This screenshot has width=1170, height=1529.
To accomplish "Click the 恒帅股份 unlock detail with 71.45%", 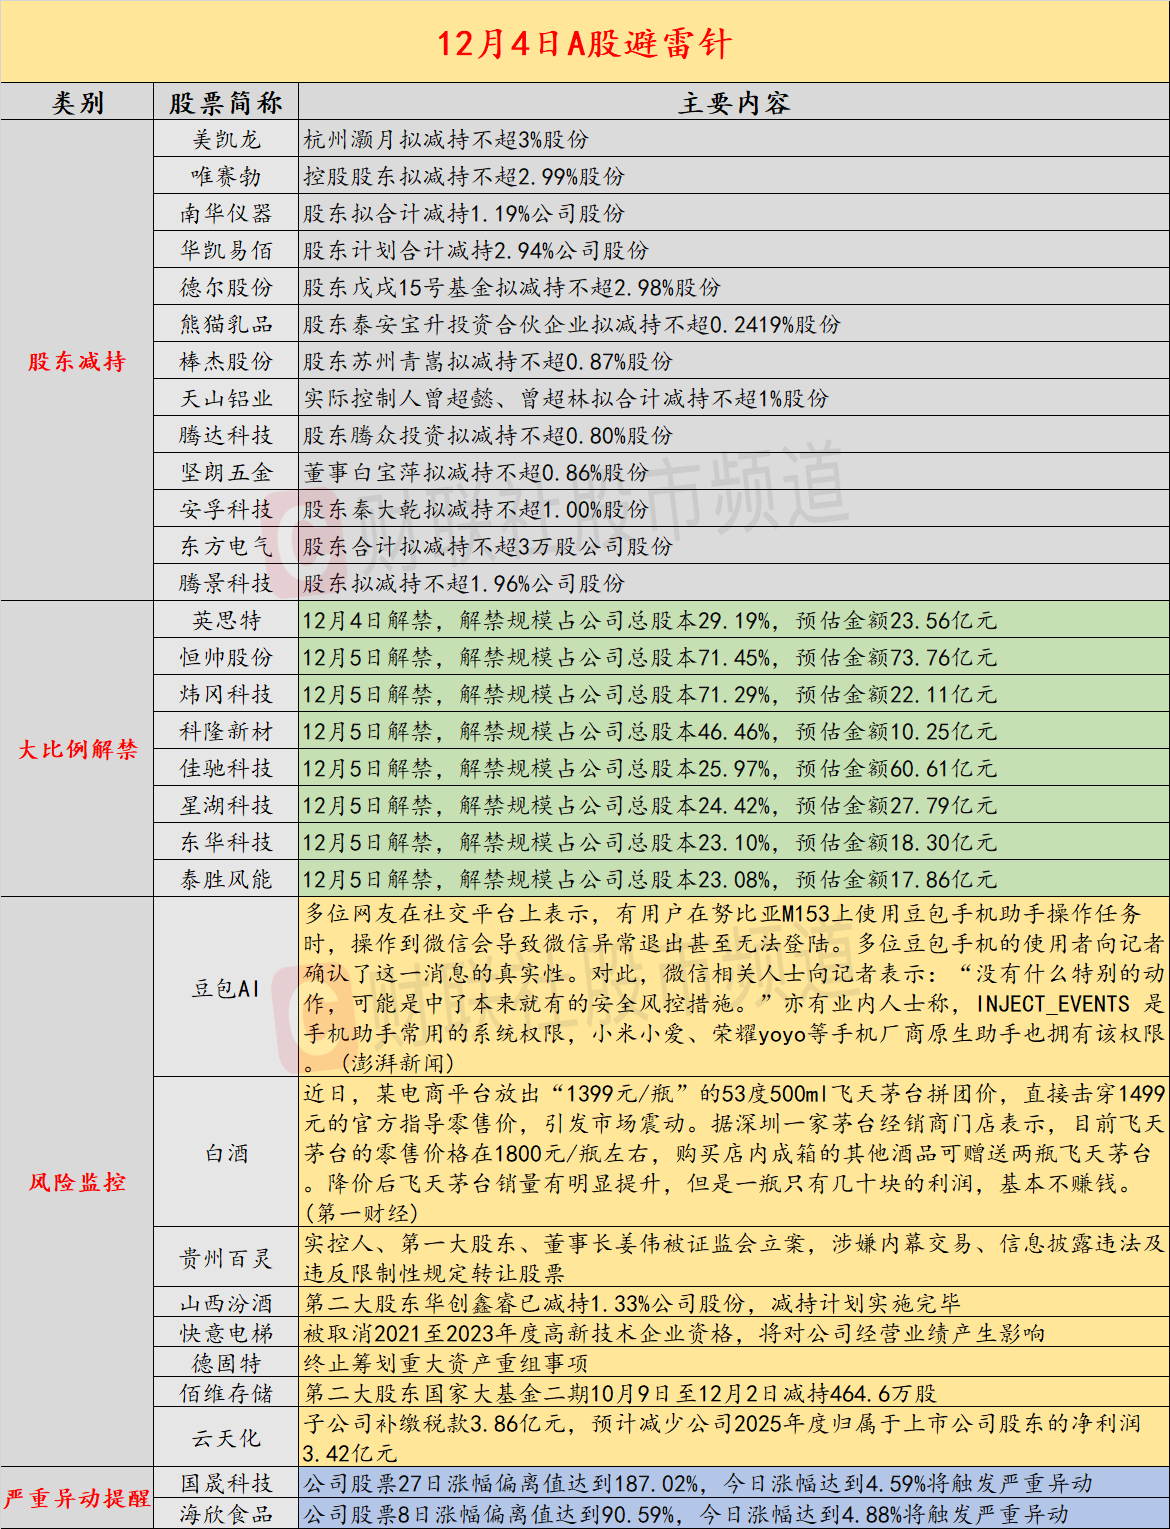I will click(x=650, y=658).
